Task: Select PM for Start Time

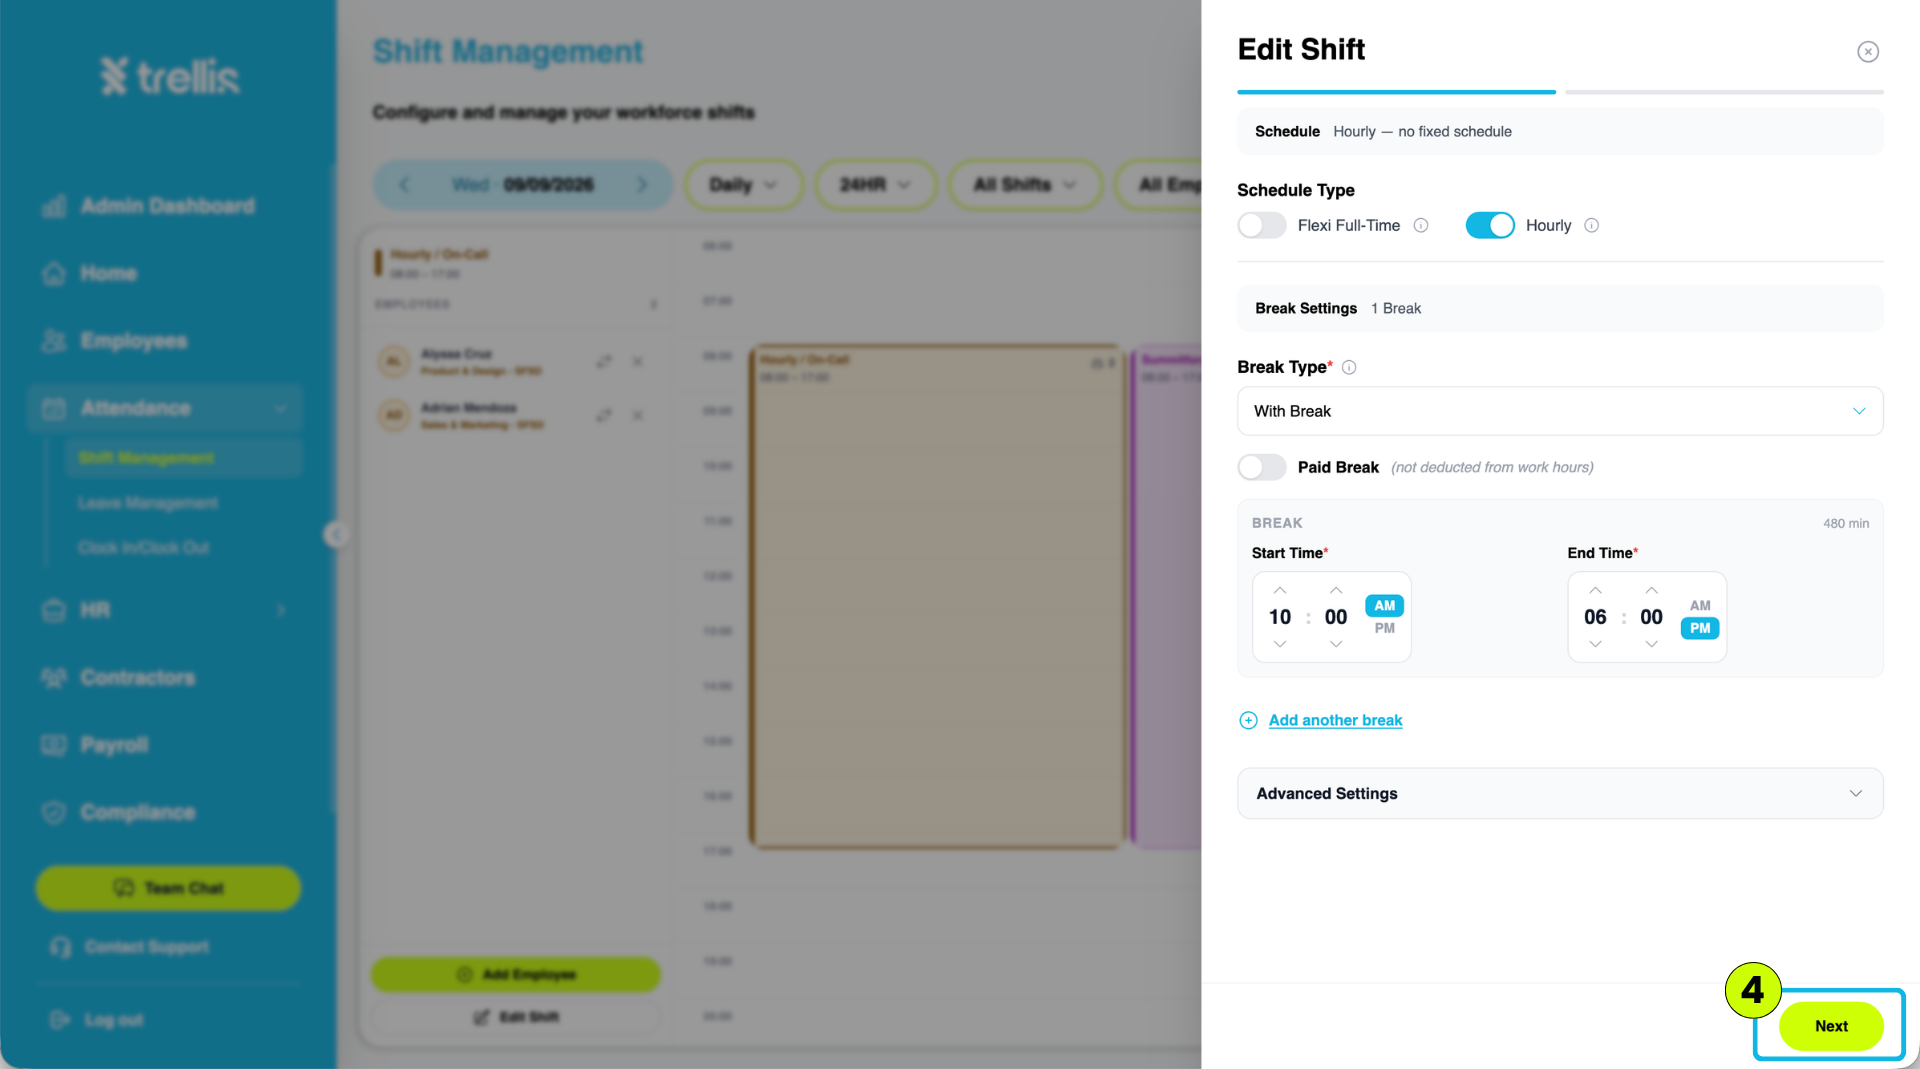Action: coord(1384,628)
